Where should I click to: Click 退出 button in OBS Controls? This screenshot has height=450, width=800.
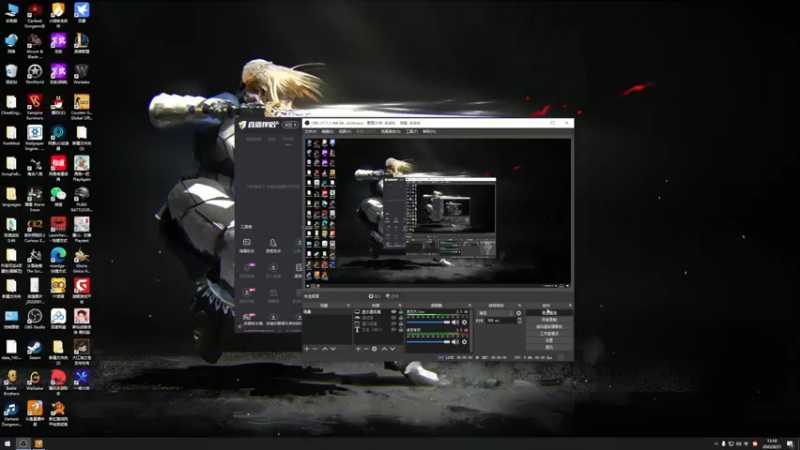tap(549, 347)
